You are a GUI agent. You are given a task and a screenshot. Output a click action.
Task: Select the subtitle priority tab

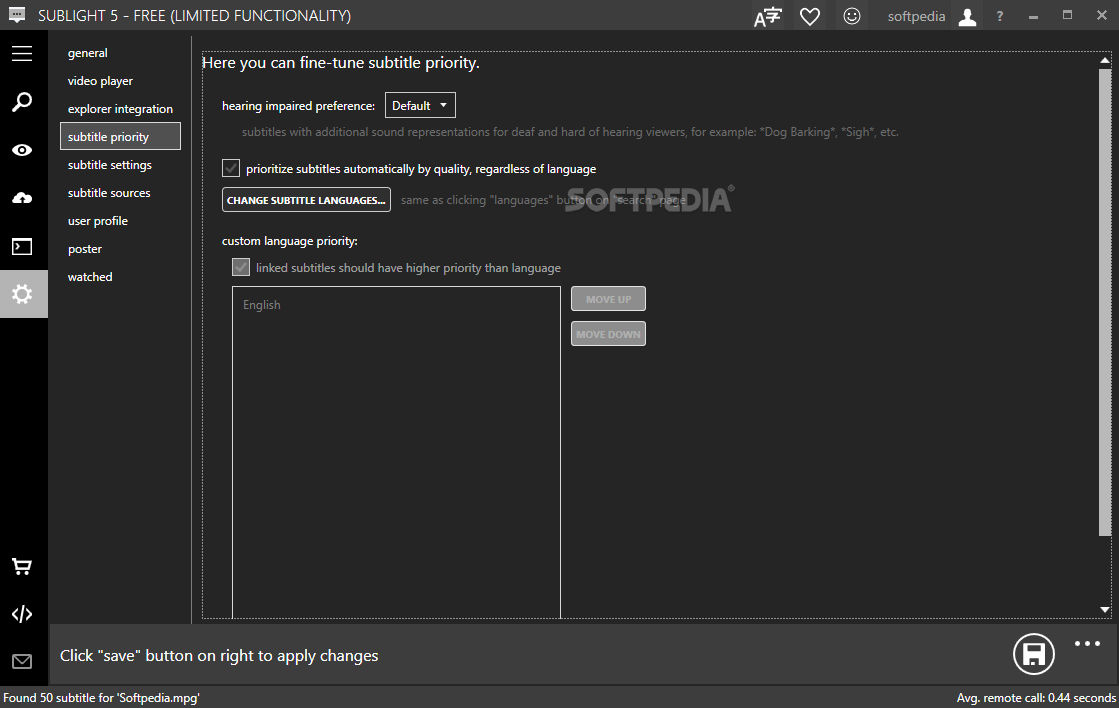point(120,136)
